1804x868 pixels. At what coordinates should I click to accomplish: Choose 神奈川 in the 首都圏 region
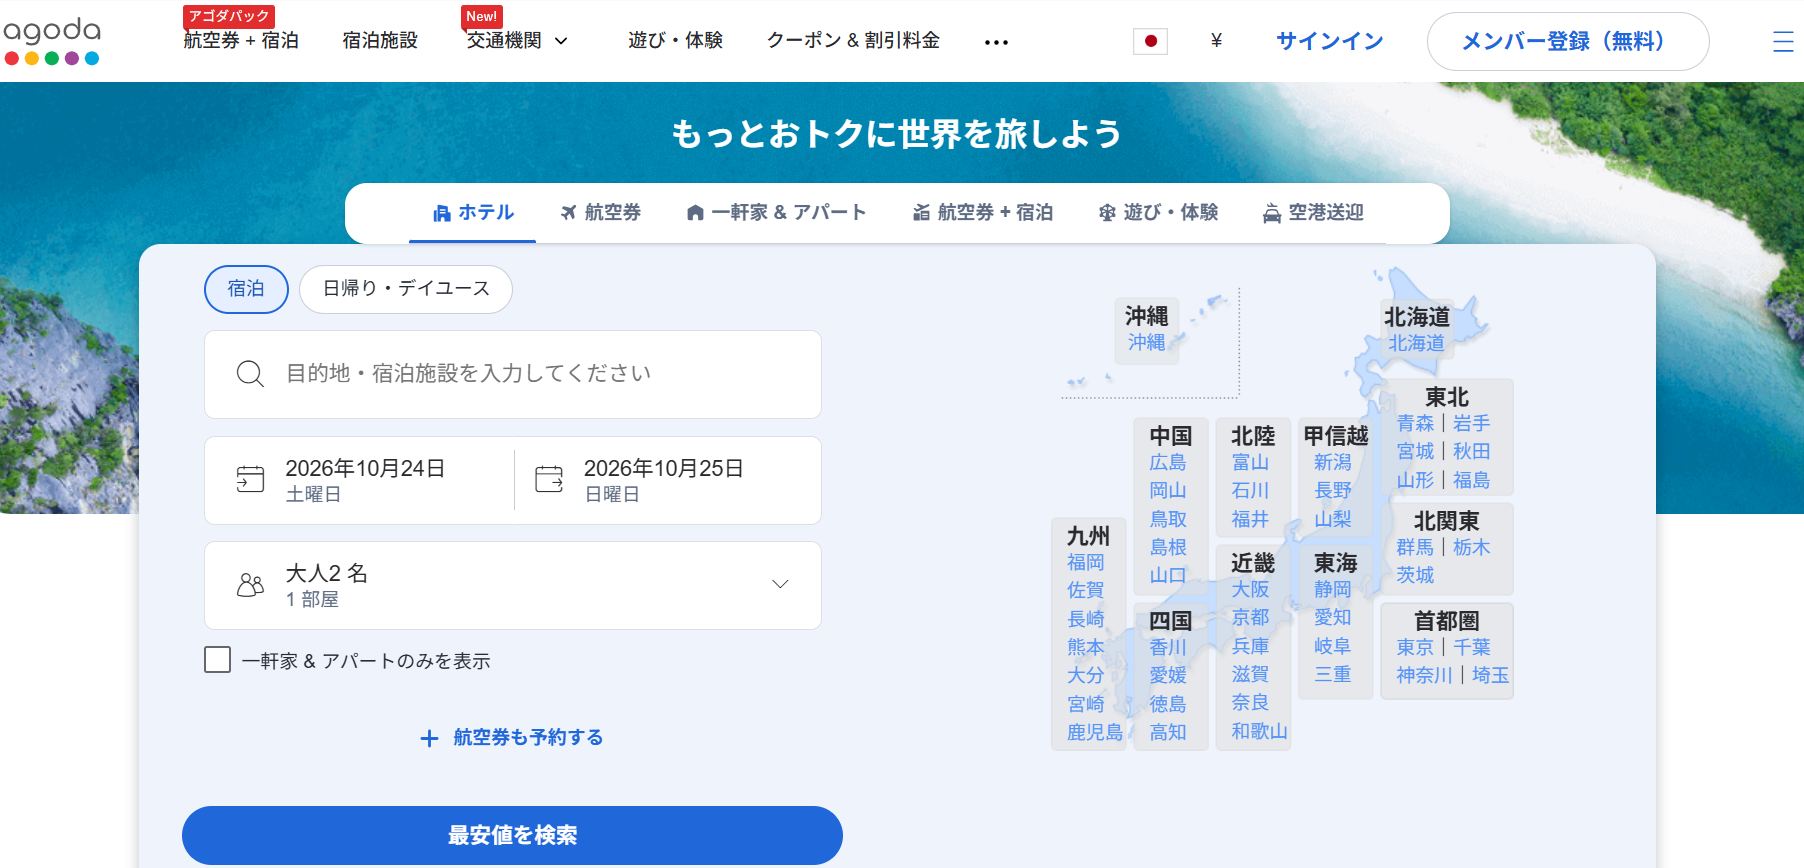1424,676
